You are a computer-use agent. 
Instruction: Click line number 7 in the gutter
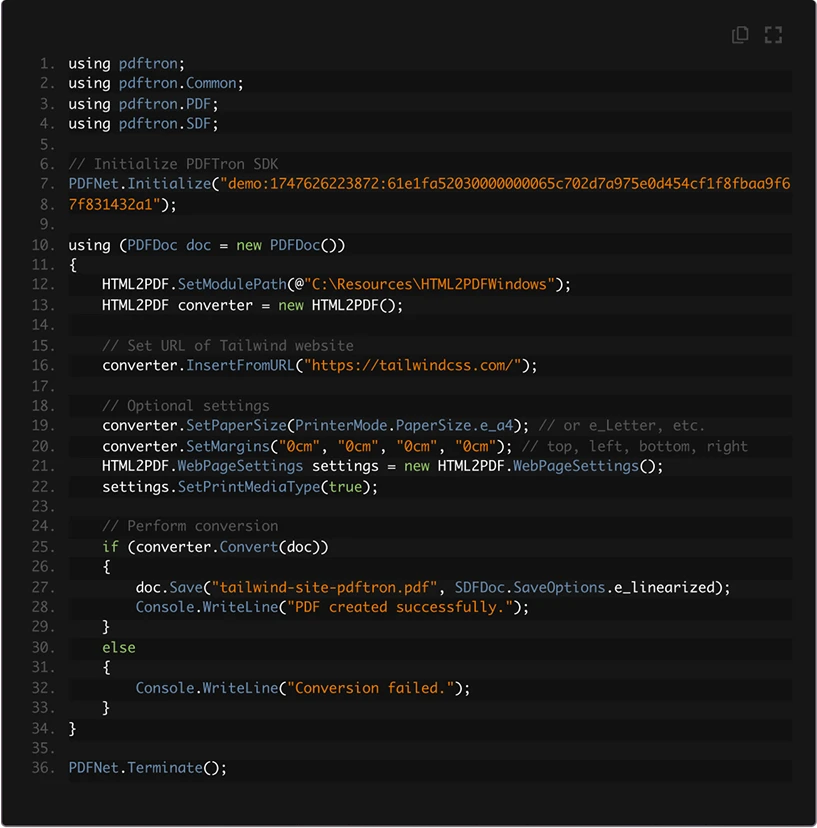pos(47,184)
